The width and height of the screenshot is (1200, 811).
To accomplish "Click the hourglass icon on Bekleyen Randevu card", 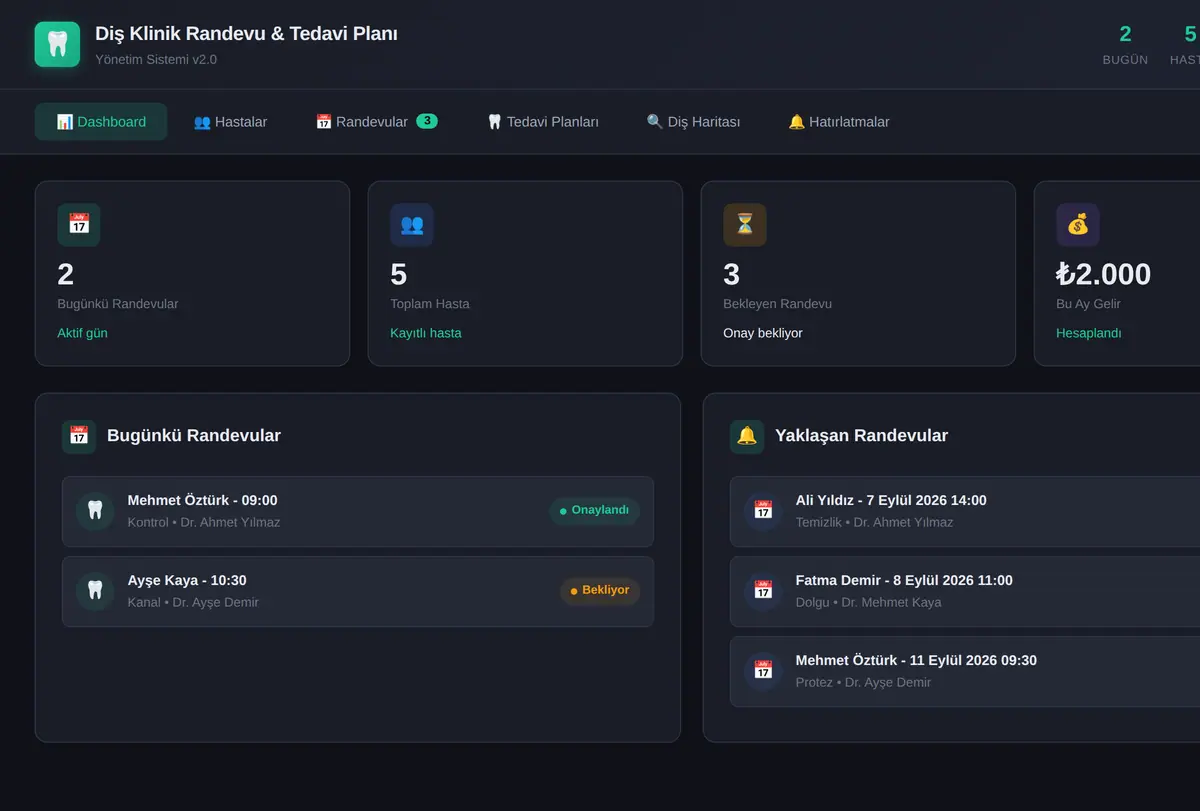I will click(x=745, y=225).
